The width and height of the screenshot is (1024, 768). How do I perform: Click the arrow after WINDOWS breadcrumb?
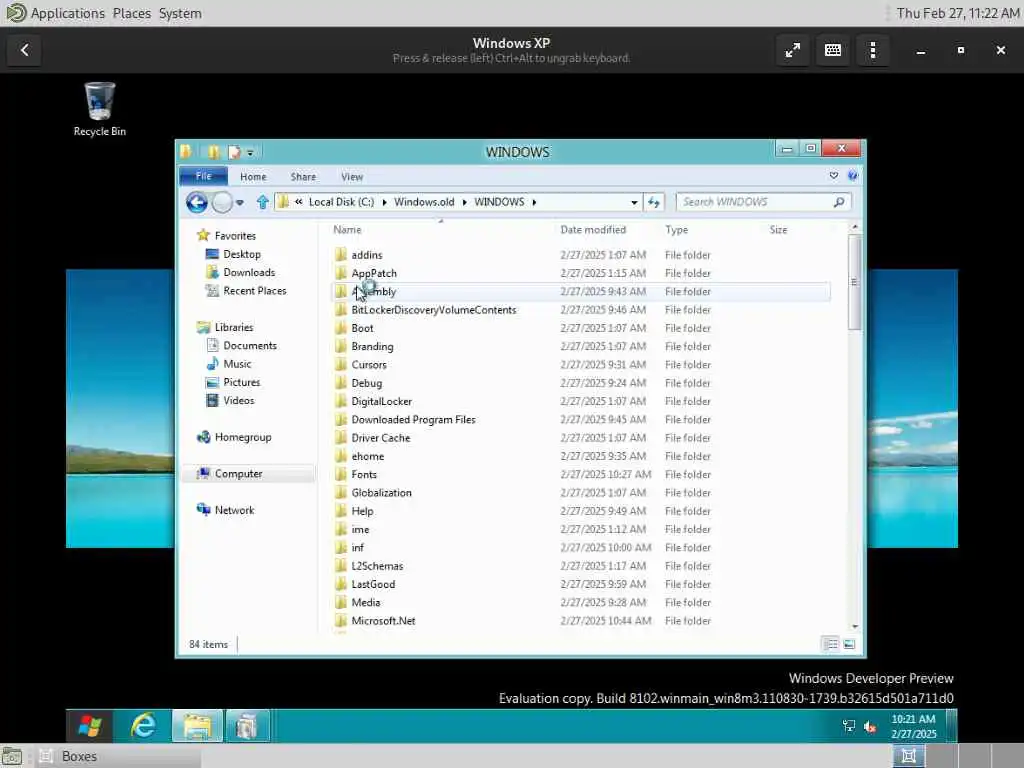[534, 202]
